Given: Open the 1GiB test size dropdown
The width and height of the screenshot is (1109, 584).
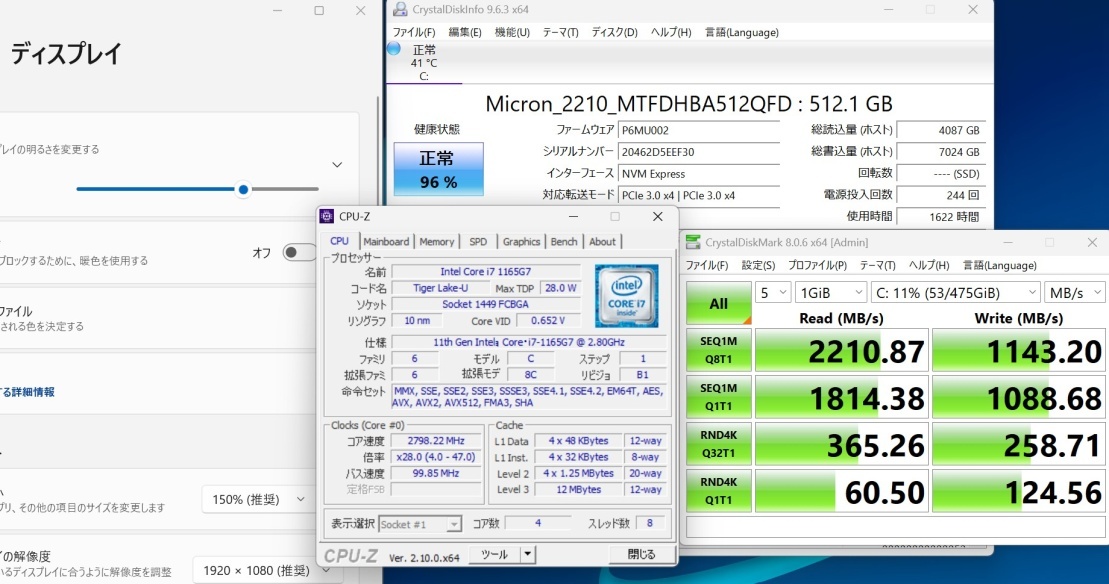Looking at the screenshot, I should pyautogui.click(x=829, y=292).
